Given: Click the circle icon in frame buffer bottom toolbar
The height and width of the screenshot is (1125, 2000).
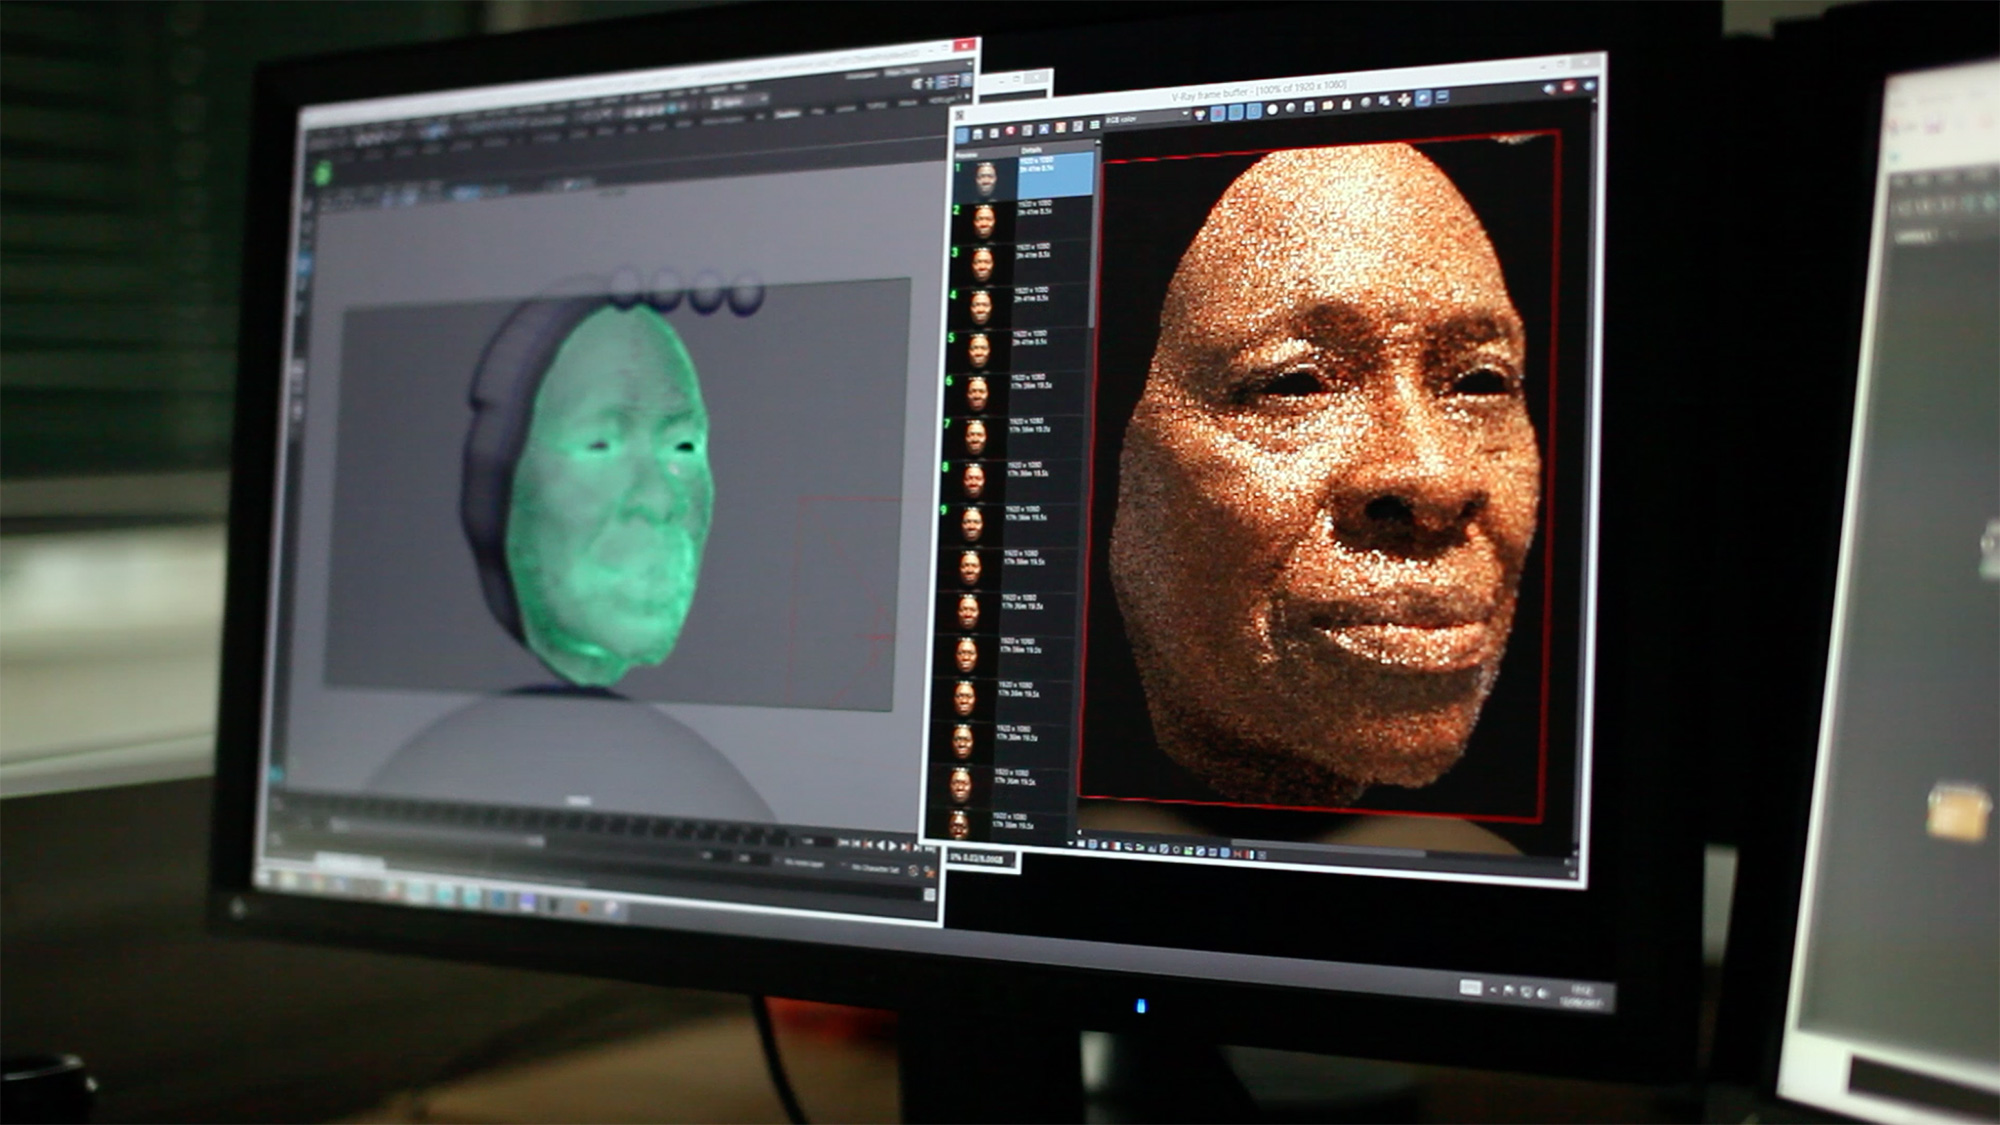Looking at the screenshot, I should (1176, 850).
